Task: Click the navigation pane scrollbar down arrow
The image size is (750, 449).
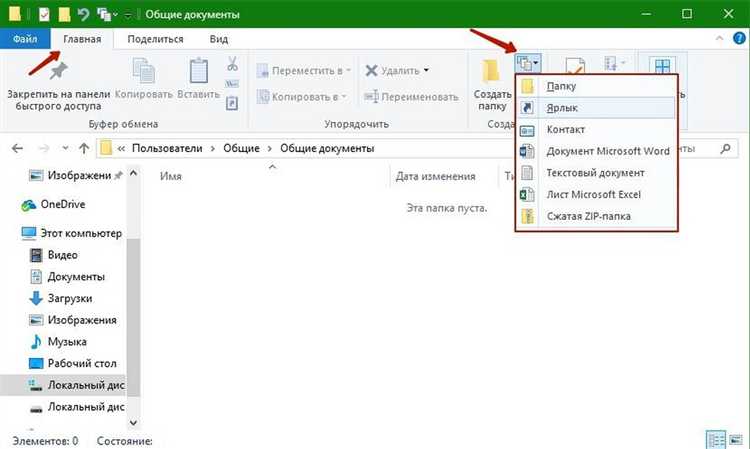Action: [x=133, y=423]
